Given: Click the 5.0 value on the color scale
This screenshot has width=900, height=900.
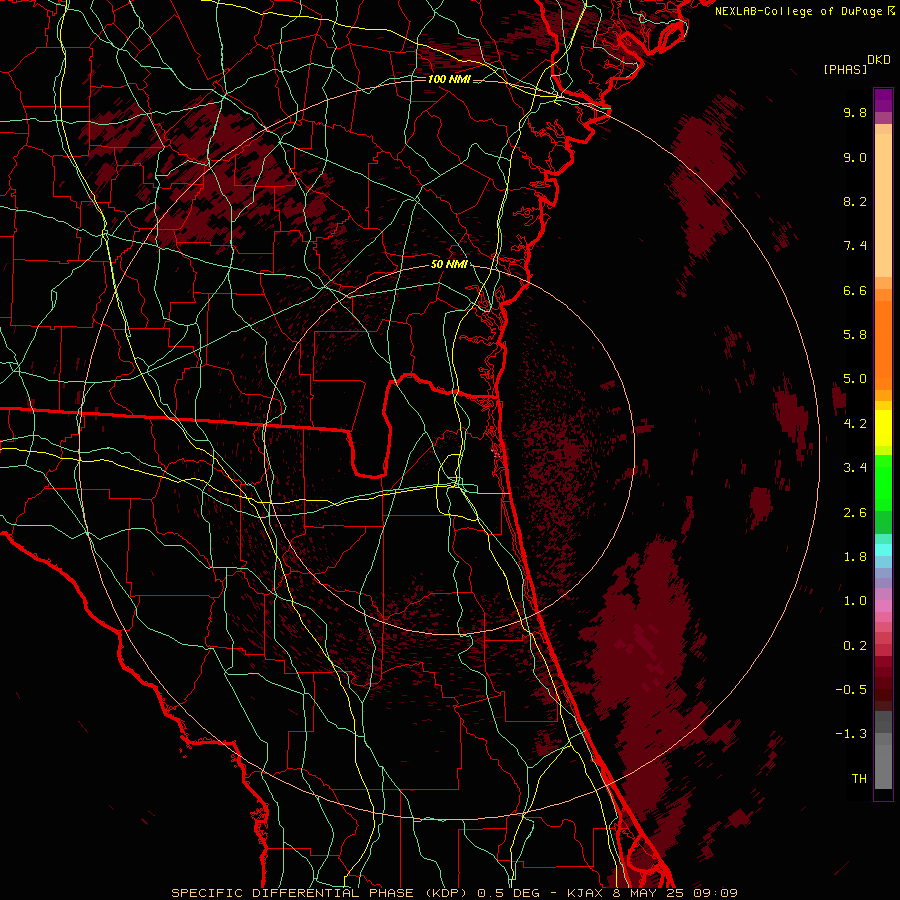Looking at the screenshot, I should coord(855,379).
